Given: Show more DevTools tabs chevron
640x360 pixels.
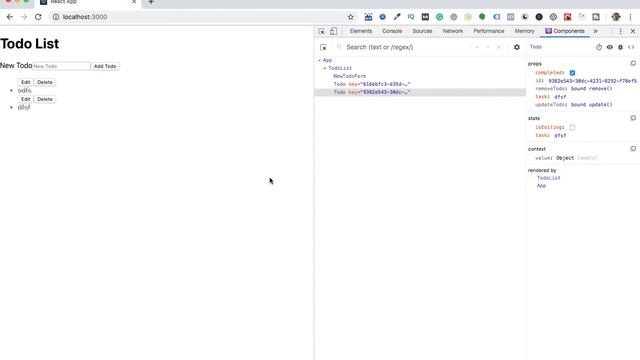Looking at the screenshot, I should (596, 31).
